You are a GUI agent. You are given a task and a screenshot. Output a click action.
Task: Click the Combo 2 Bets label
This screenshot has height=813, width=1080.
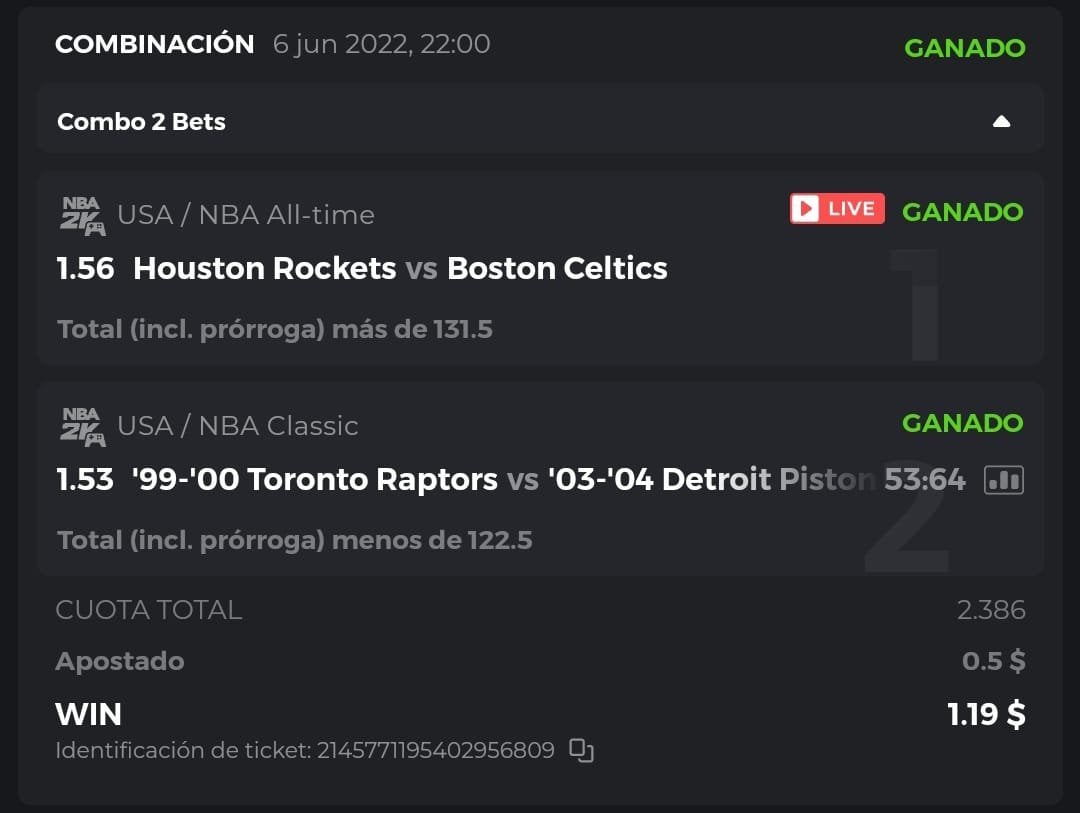point(141,122)
